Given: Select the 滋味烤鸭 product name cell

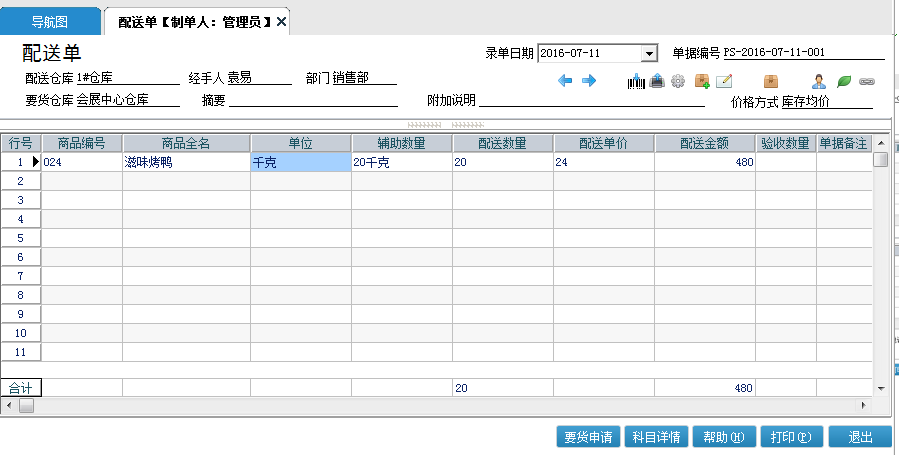Looking at the screenshot, I should tap(186, 162).
